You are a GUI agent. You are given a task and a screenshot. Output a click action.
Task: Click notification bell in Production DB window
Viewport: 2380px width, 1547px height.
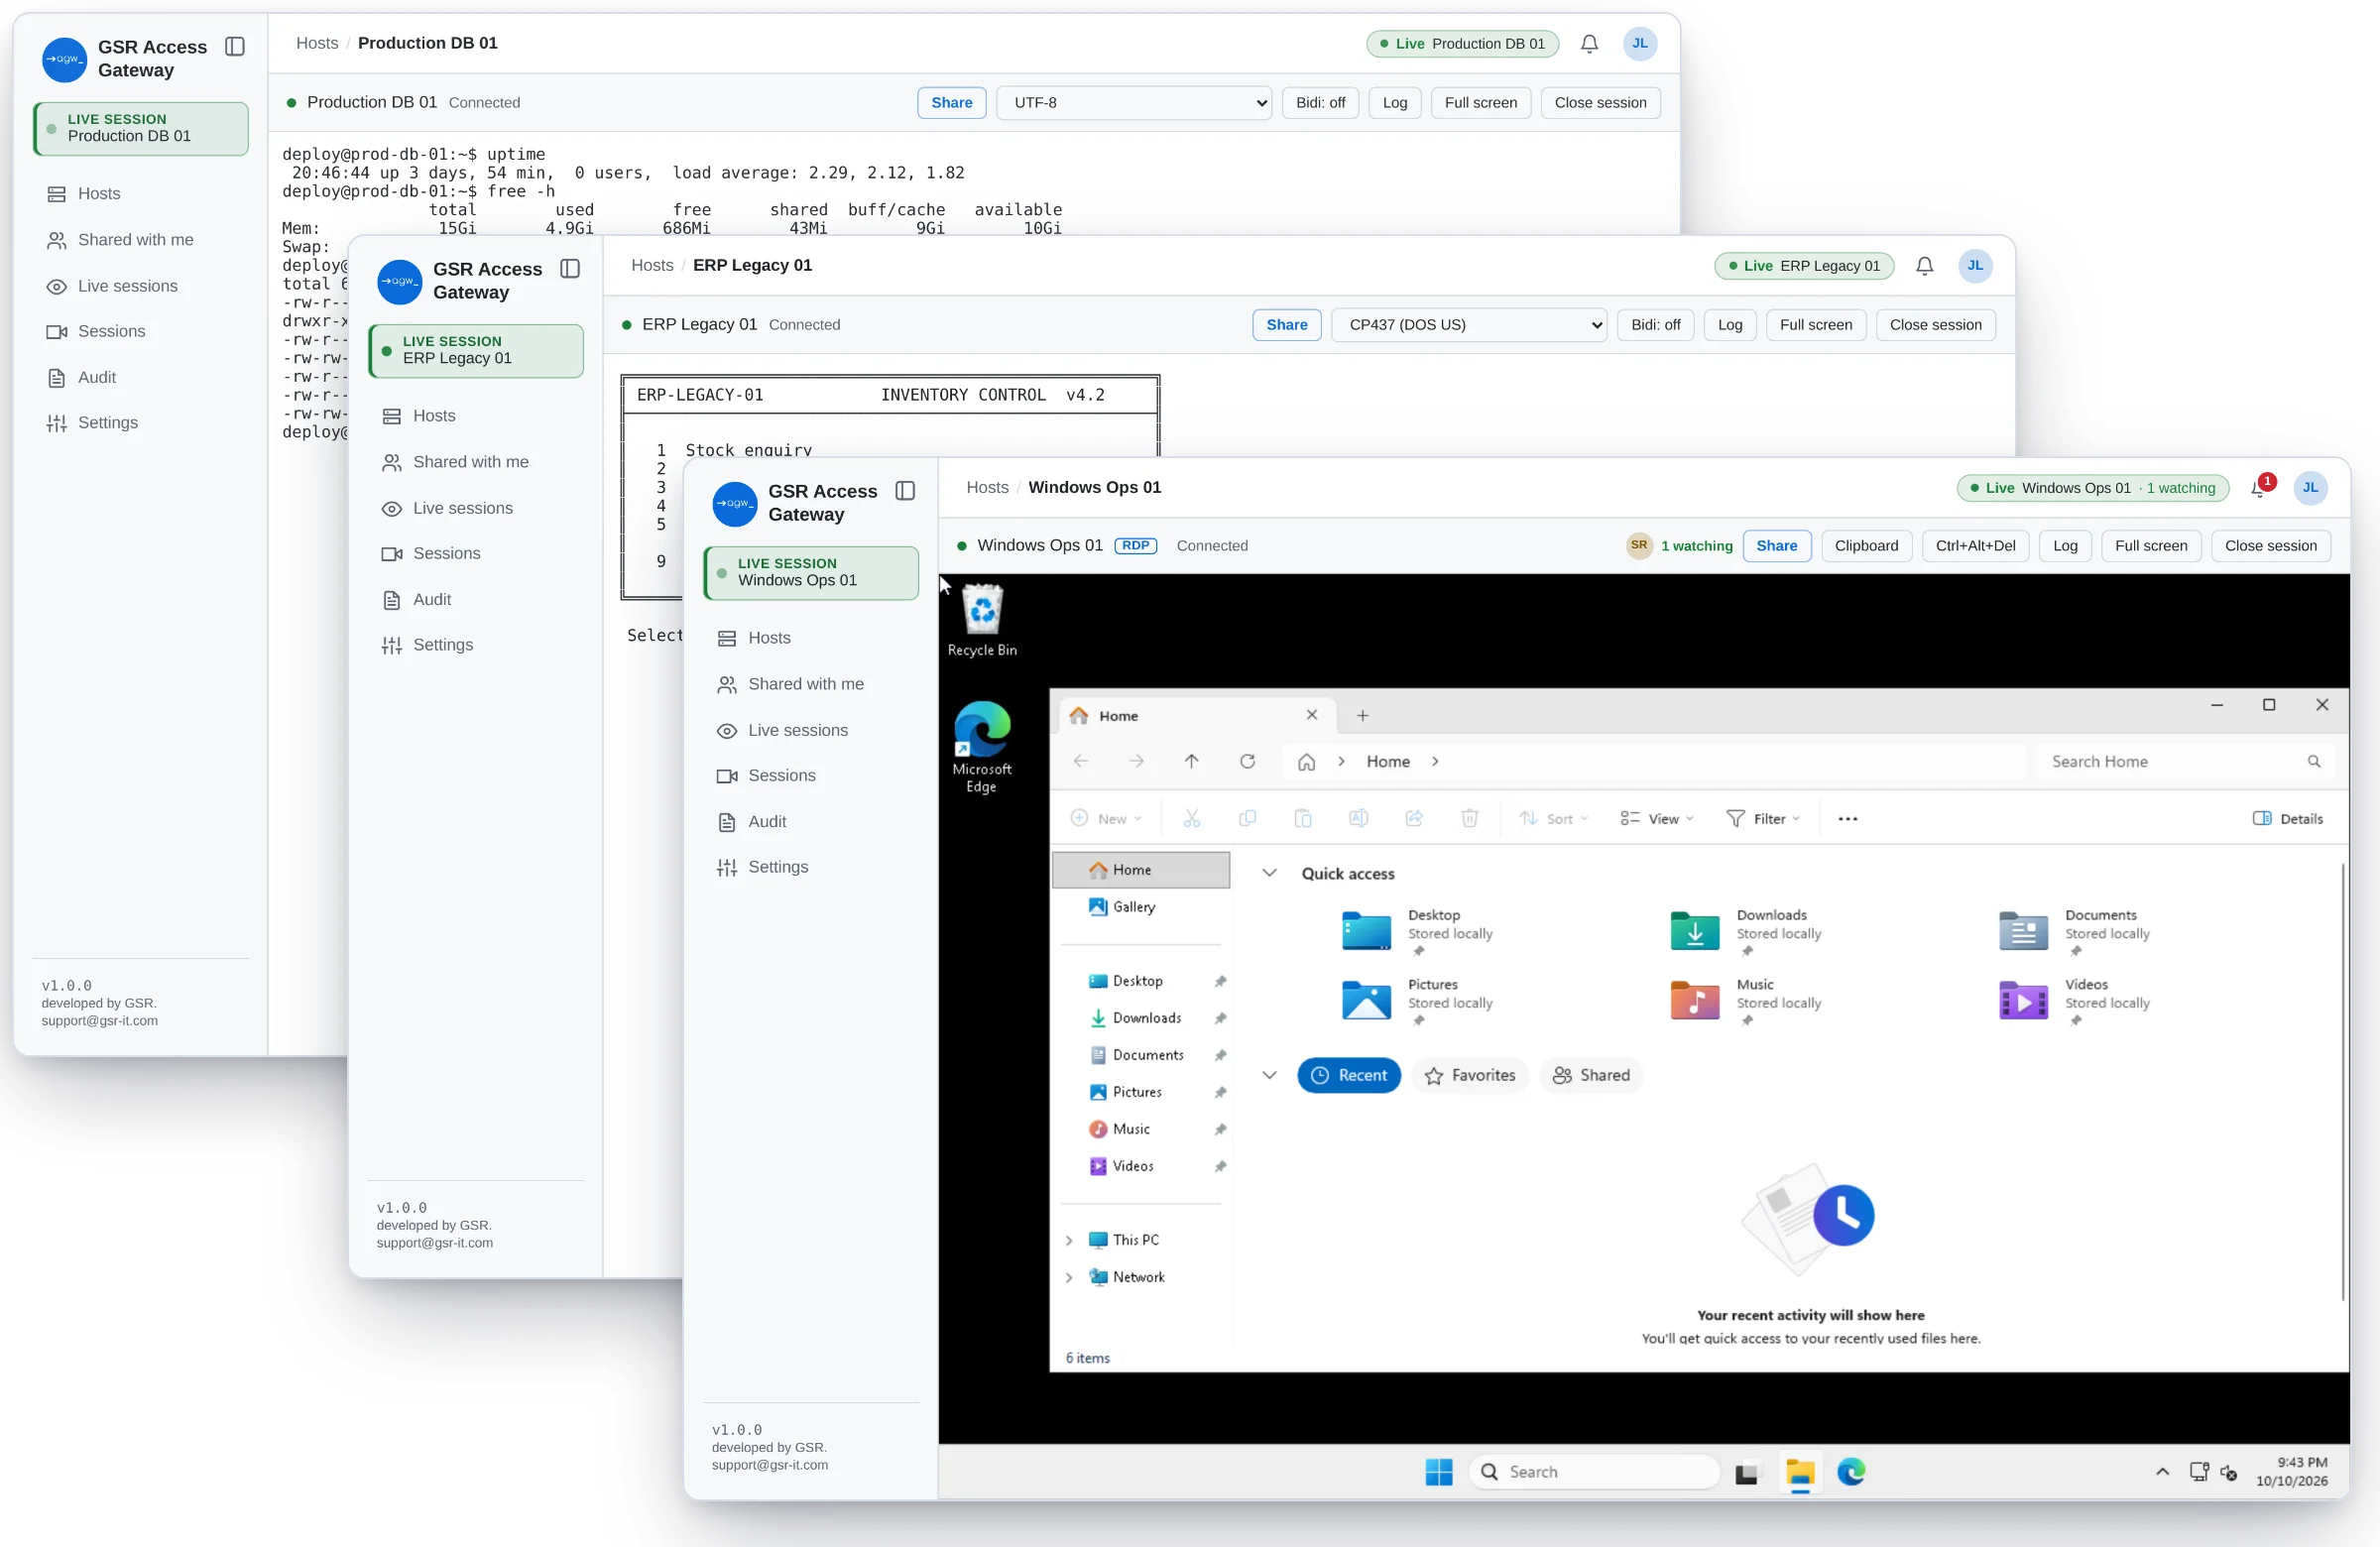point(1589,44)
